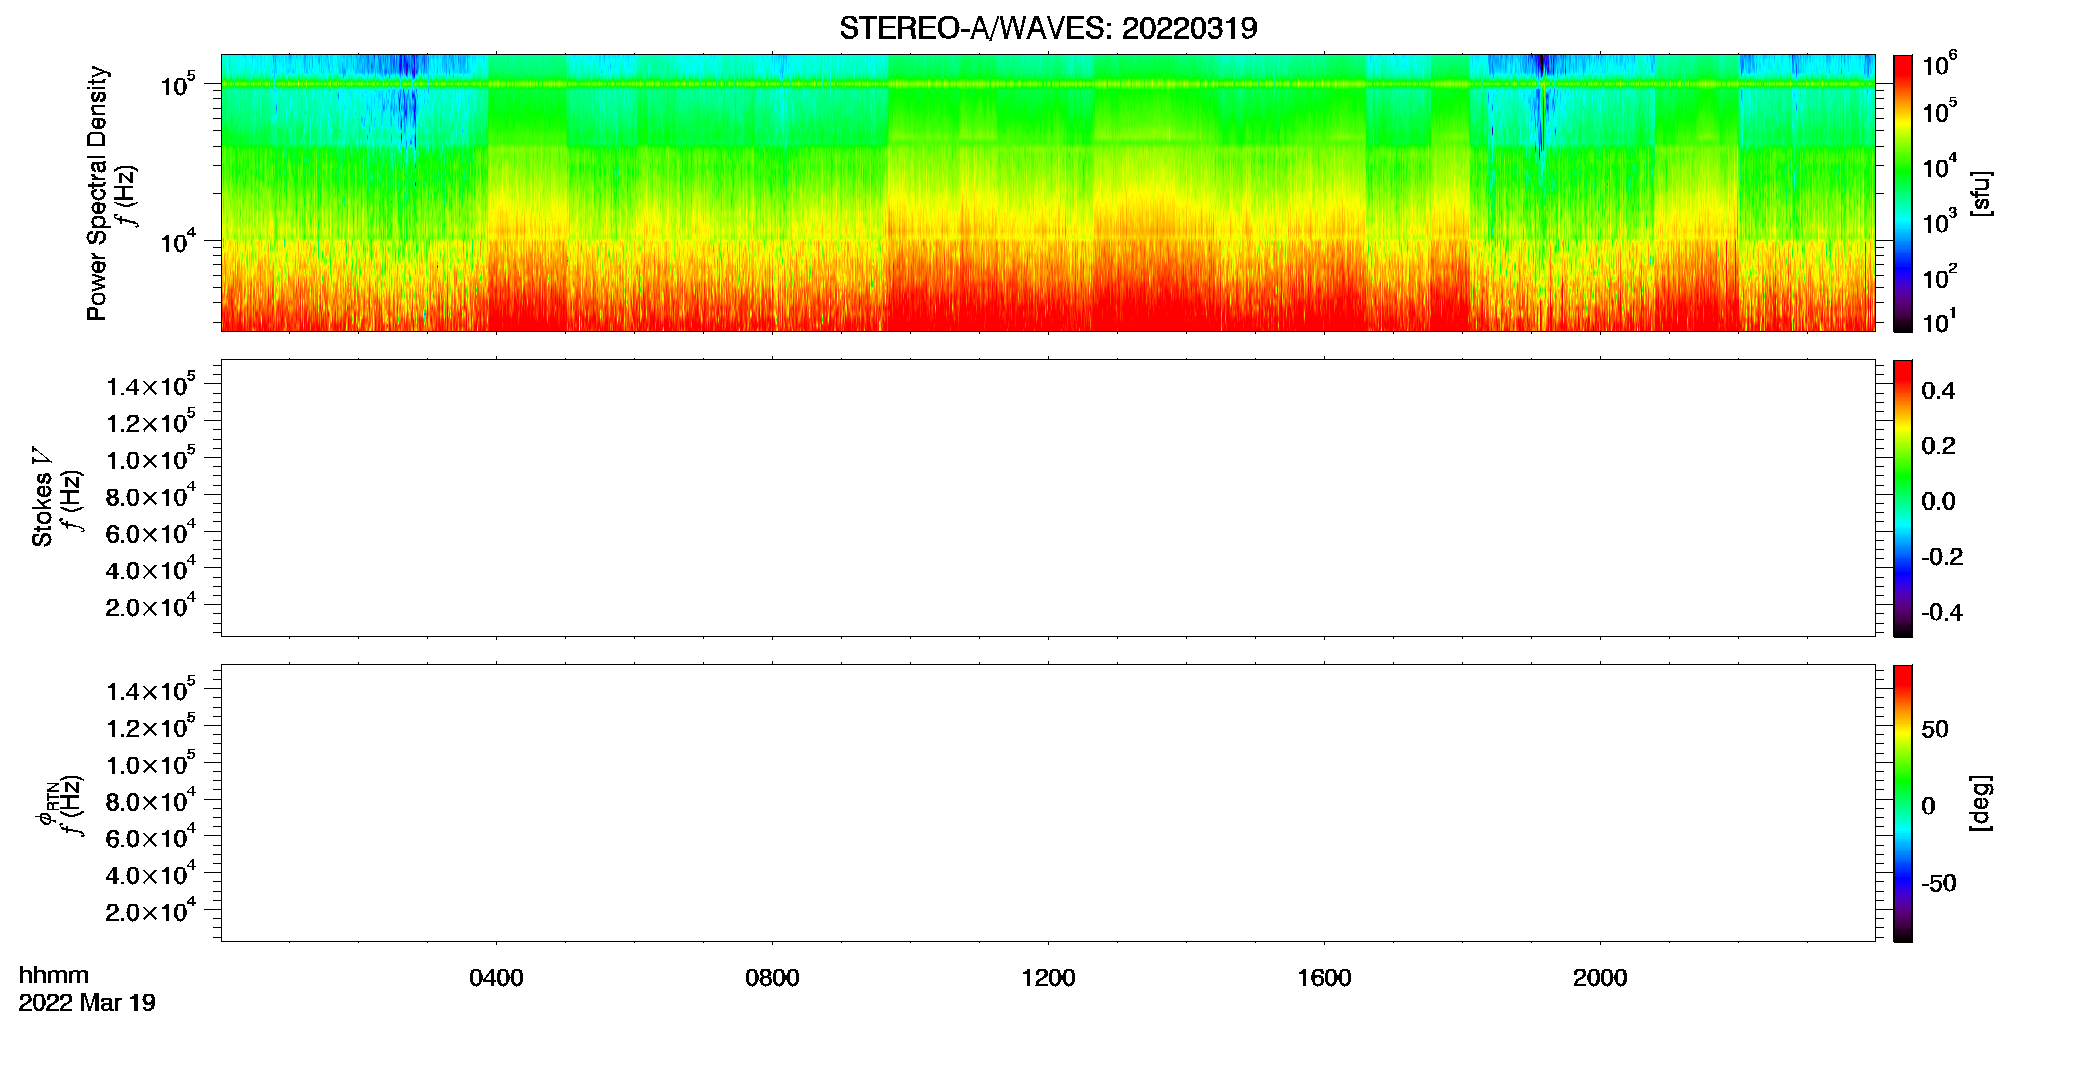
Task: Click the Stokes V color bar
Action: point(1903,498)
